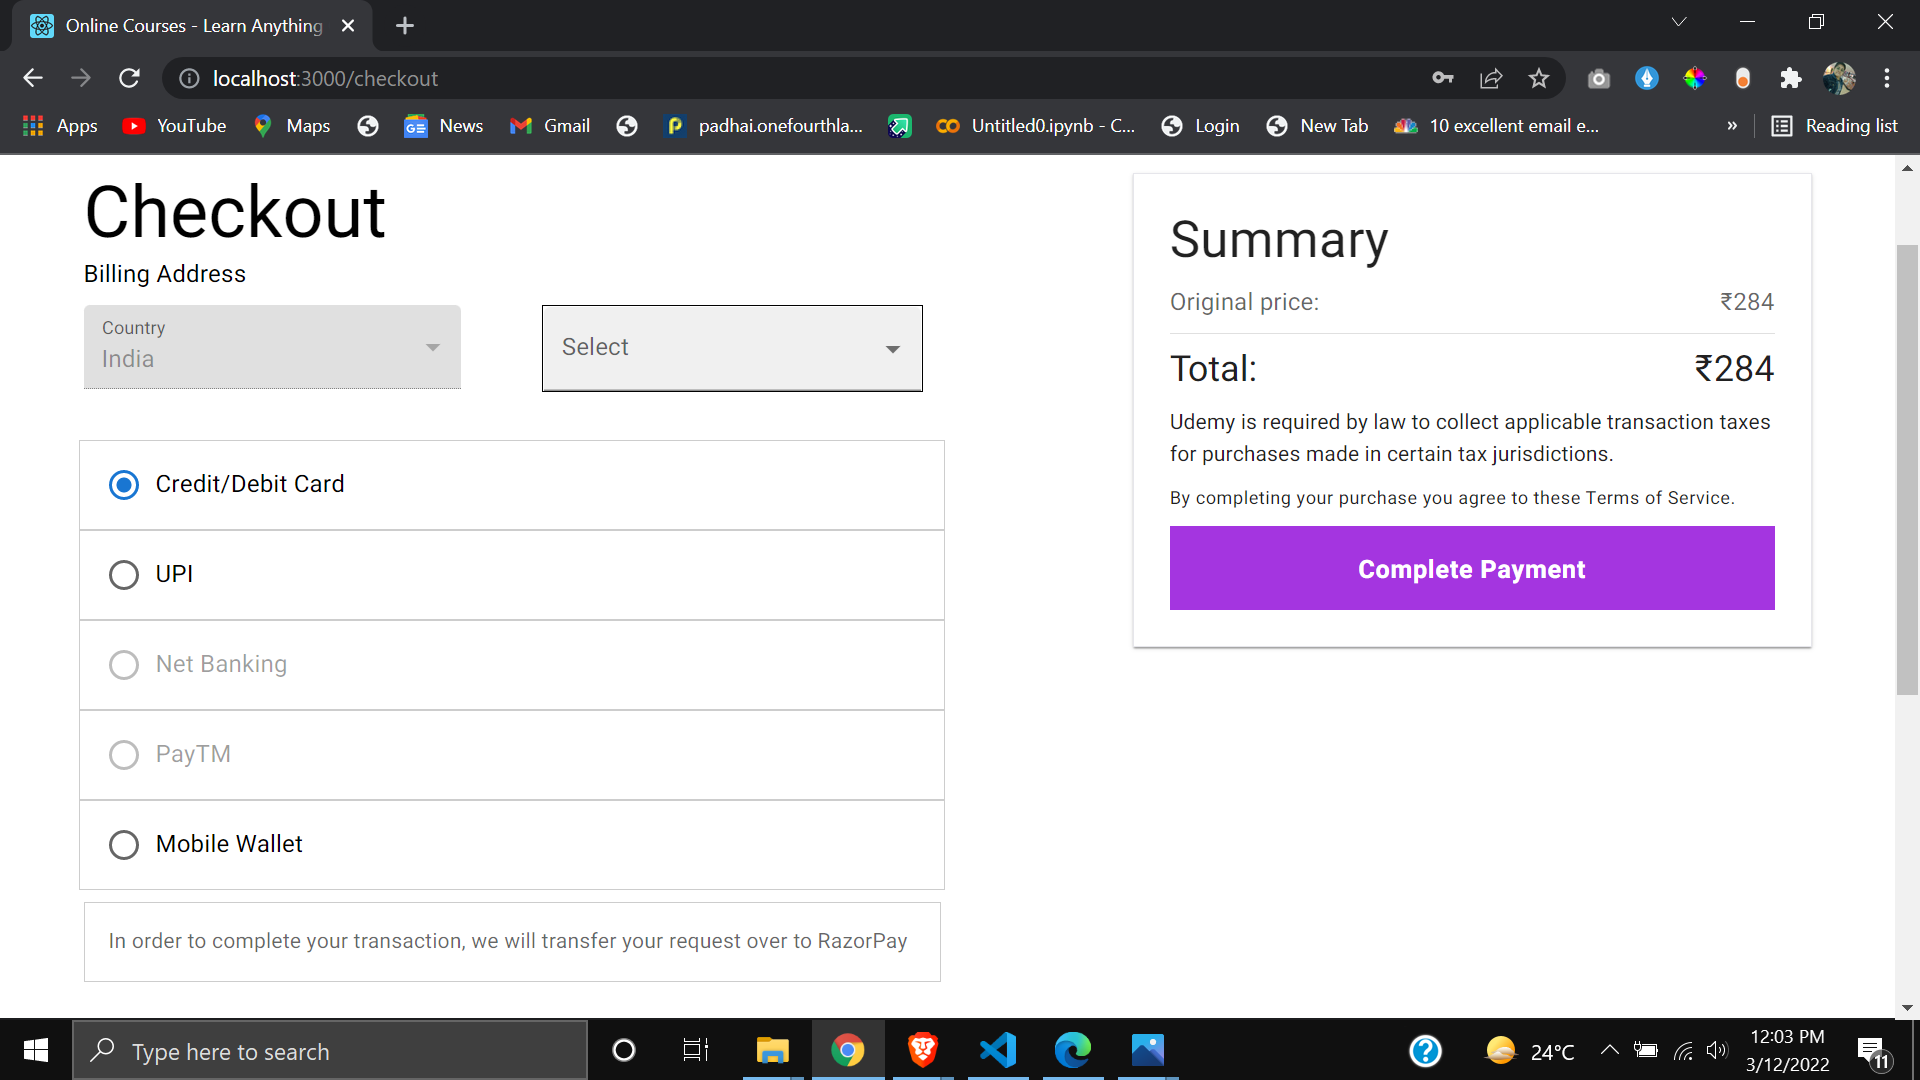The image size is (1920, 1080).
Task: Open the Reading list
Action: tap(1835, 126)
